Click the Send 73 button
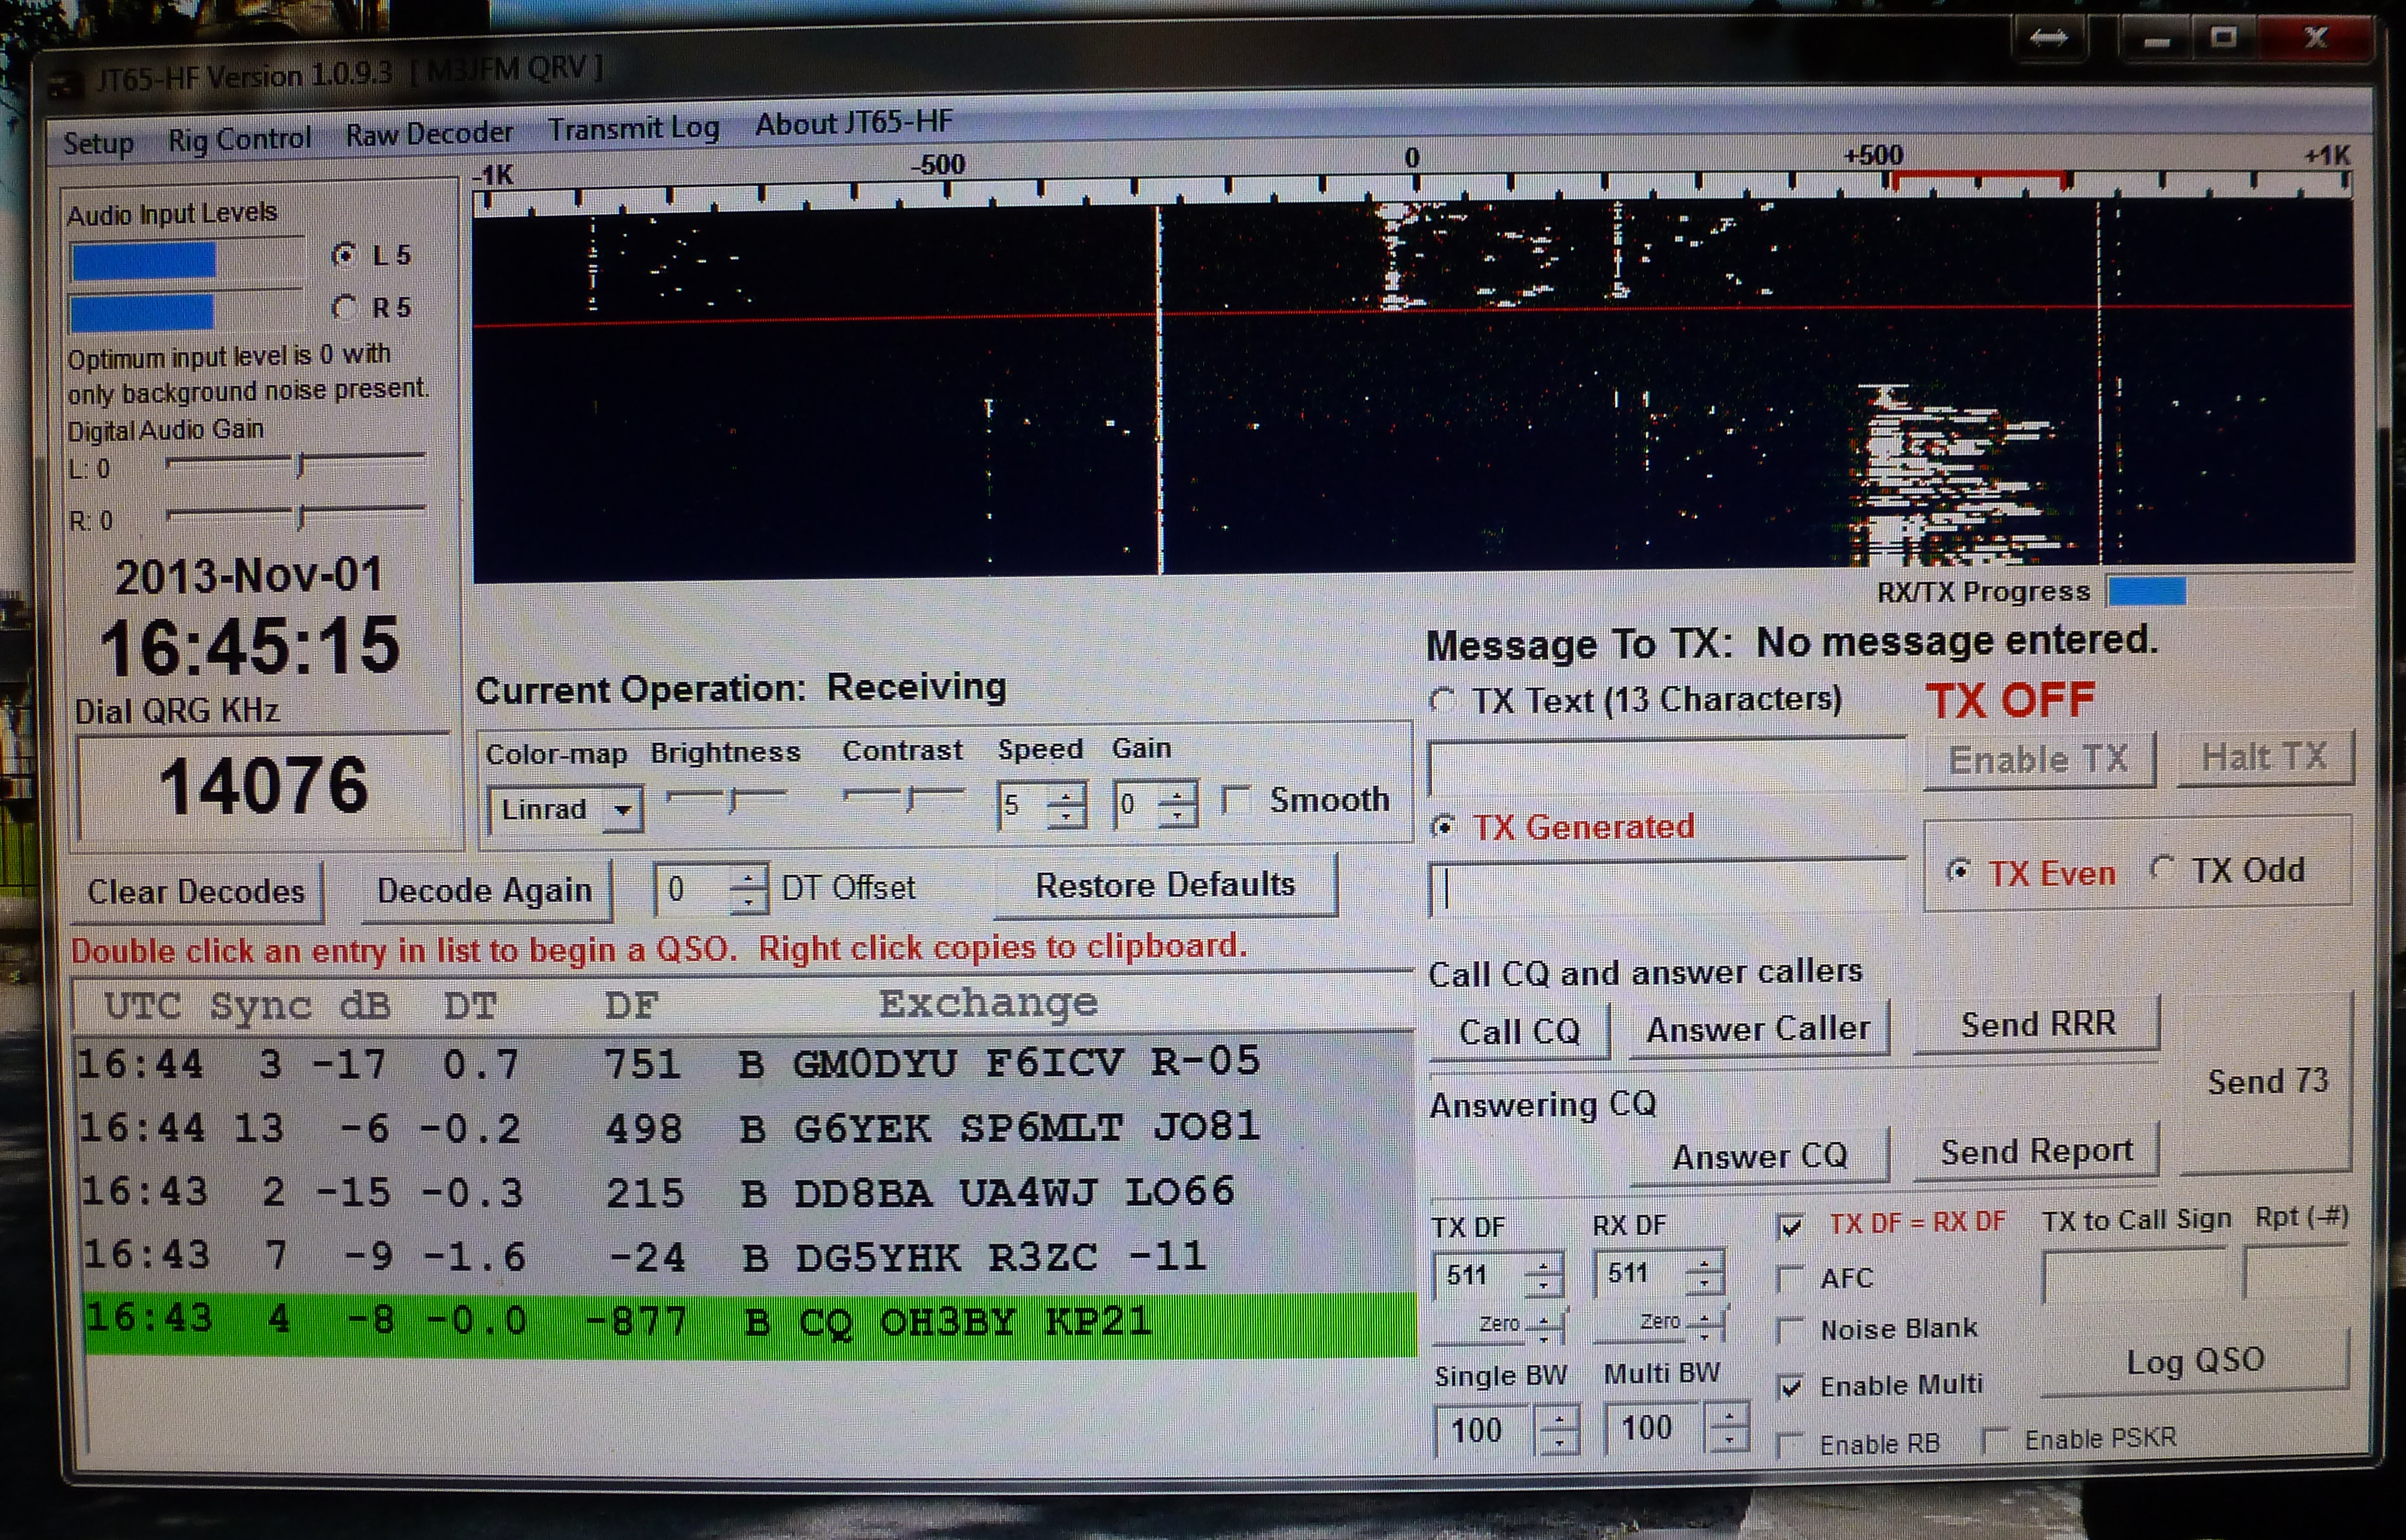Image resolution: width=2406 pixels, height=1540 pixels. pos(2267,1081)
